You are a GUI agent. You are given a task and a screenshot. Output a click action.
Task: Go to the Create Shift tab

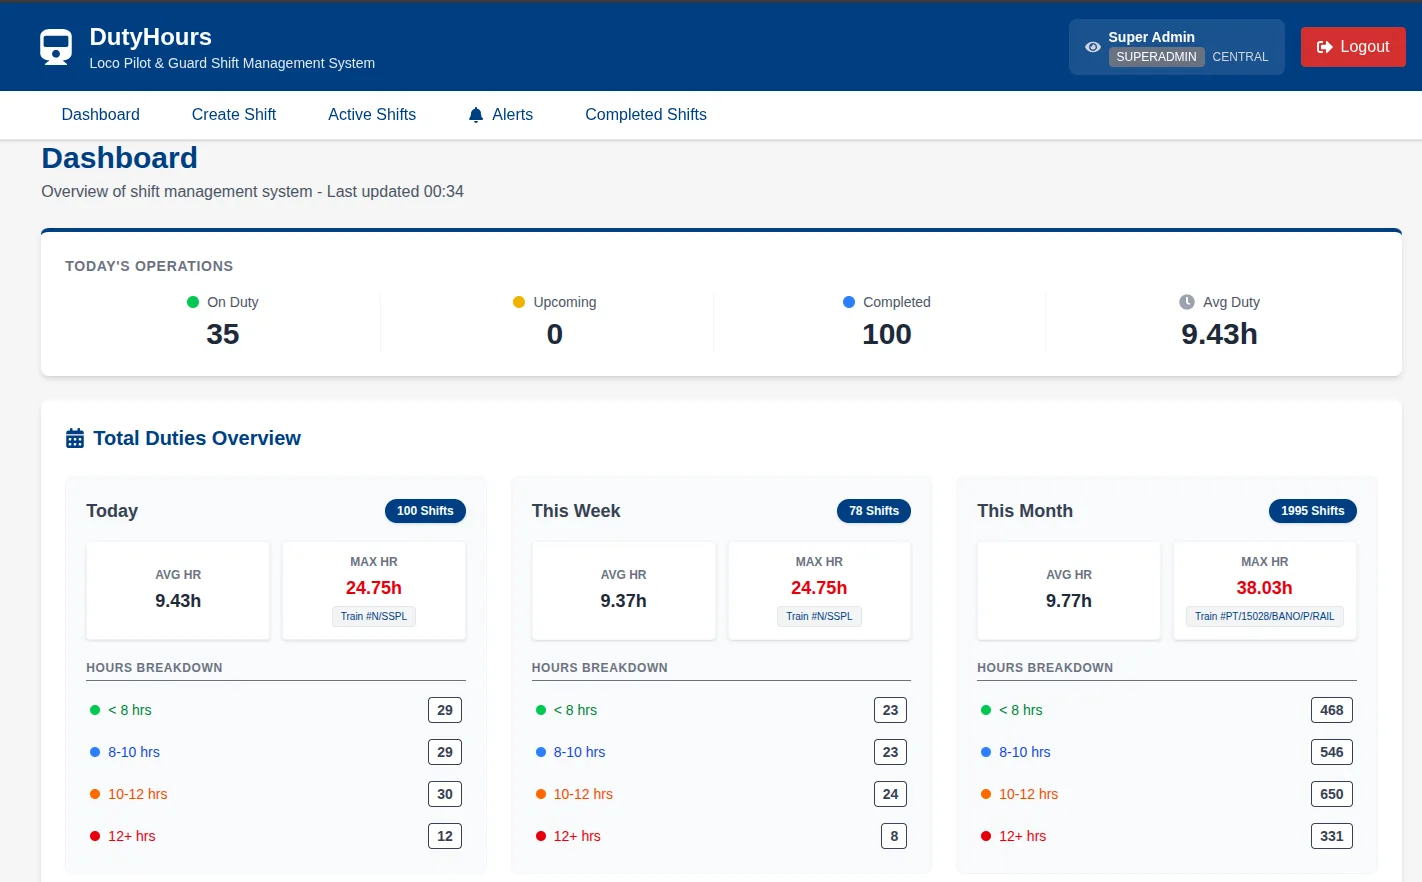pyautogui.click(x=234, y=115)
